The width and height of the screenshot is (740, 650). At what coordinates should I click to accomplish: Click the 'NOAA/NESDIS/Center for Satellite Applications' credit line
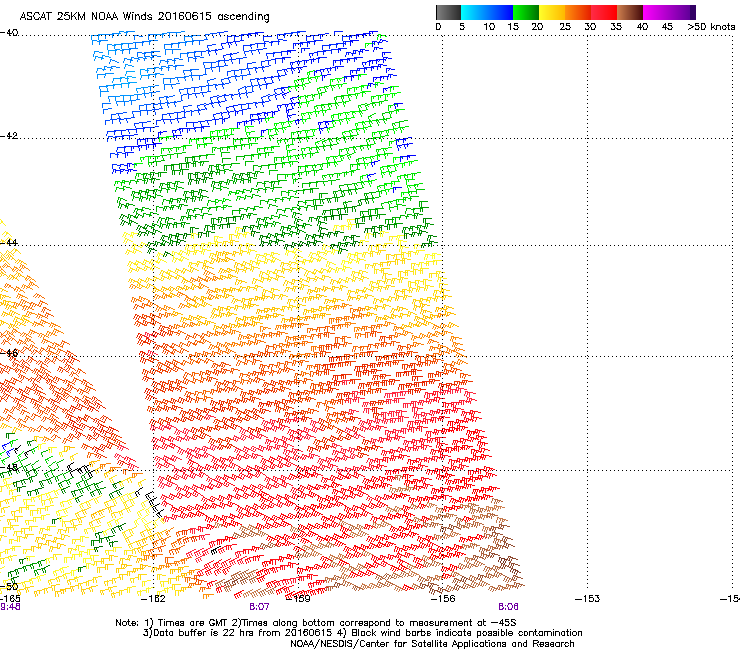pyautogui.click(x=432, y=643)
